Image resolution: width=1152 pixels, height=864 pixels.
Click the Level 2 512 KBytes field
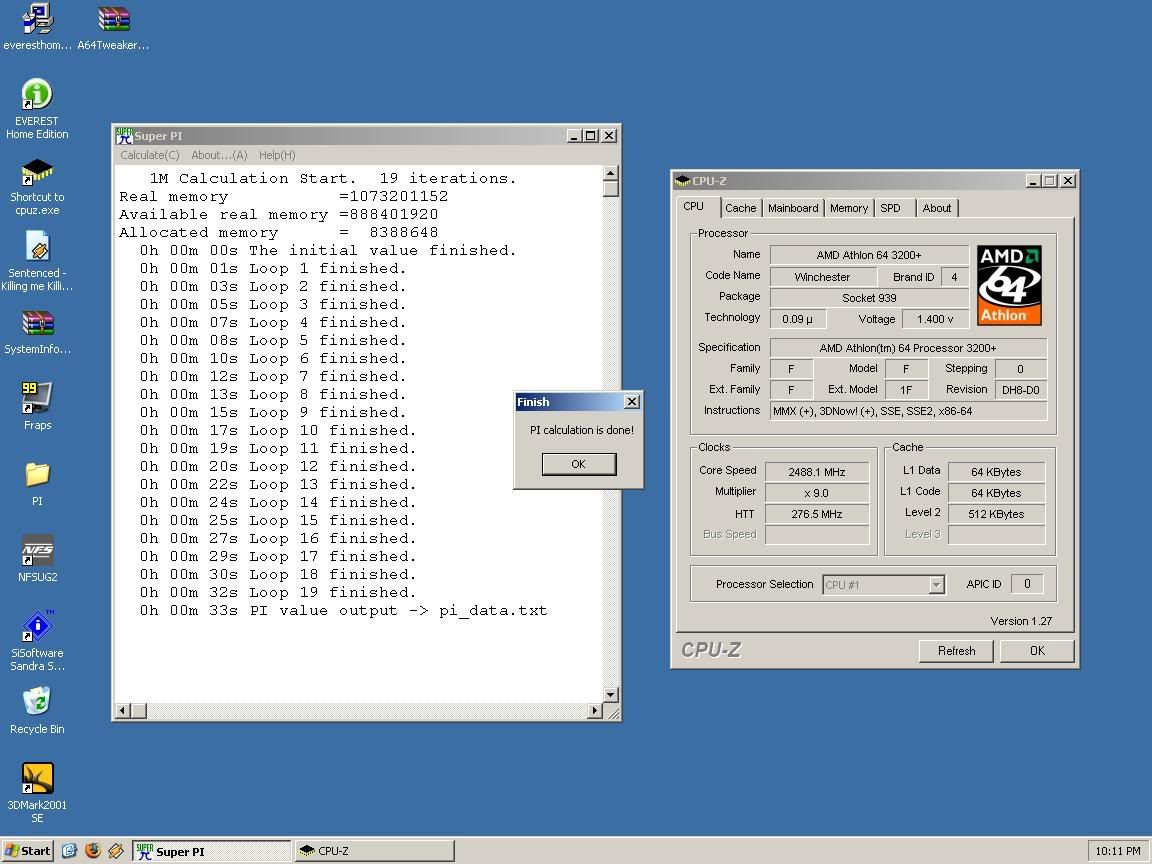[996, 514]
